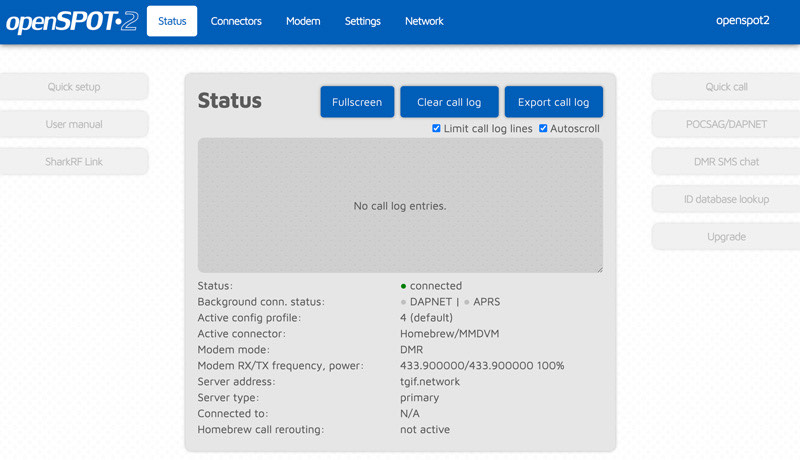Select the 'Homebrew/MMDVM' connector value
This screenshot has width=800, height=460.
coord(449,334)
